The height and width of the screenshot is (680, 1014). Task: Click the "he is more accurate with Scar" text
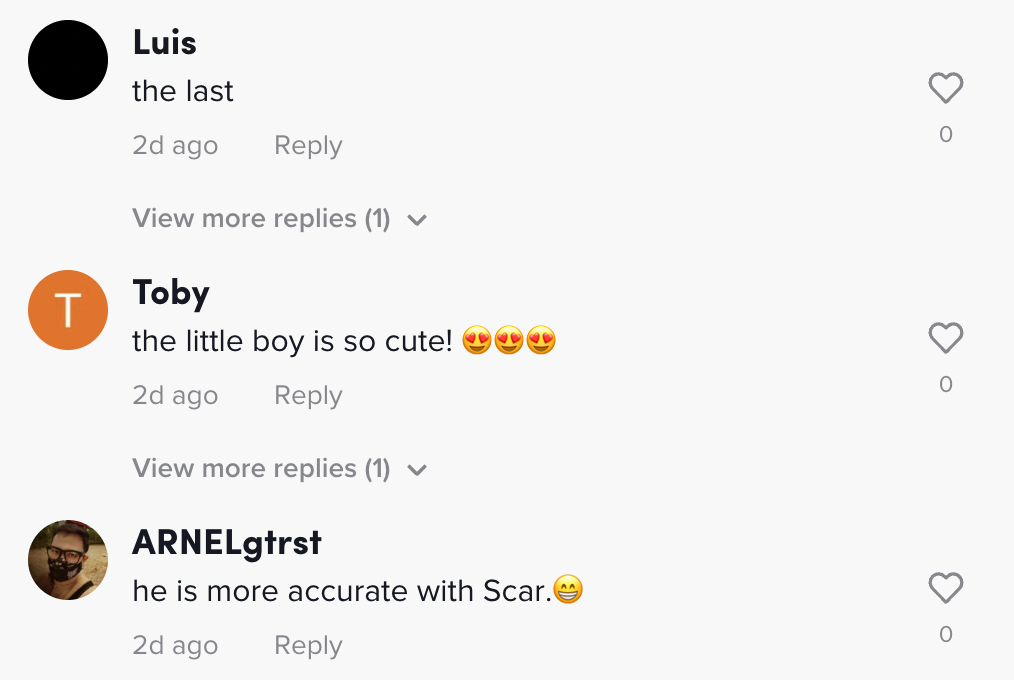342,592
